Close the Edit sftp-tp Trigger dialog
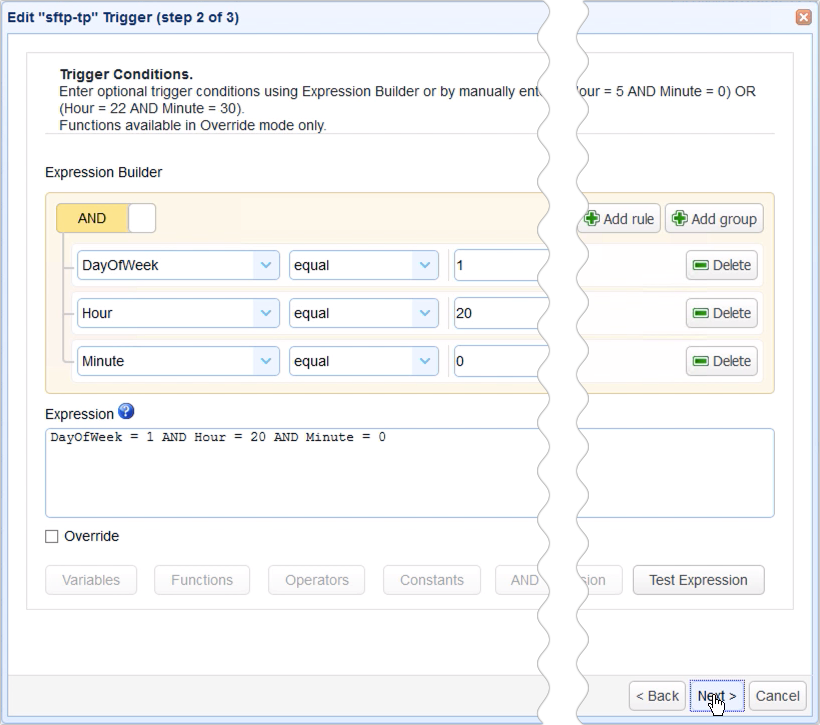 (803, 17)
